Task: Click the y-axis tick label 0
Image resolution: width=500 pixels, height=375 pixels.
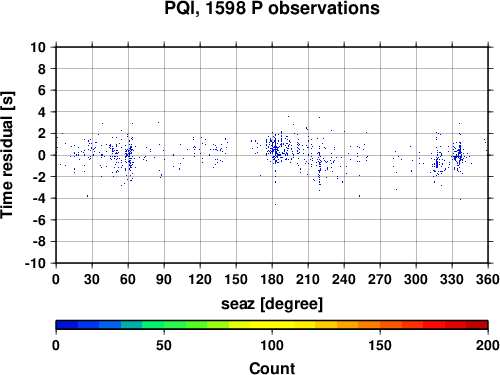Action: pyautogui.click(x=42, y=155)
